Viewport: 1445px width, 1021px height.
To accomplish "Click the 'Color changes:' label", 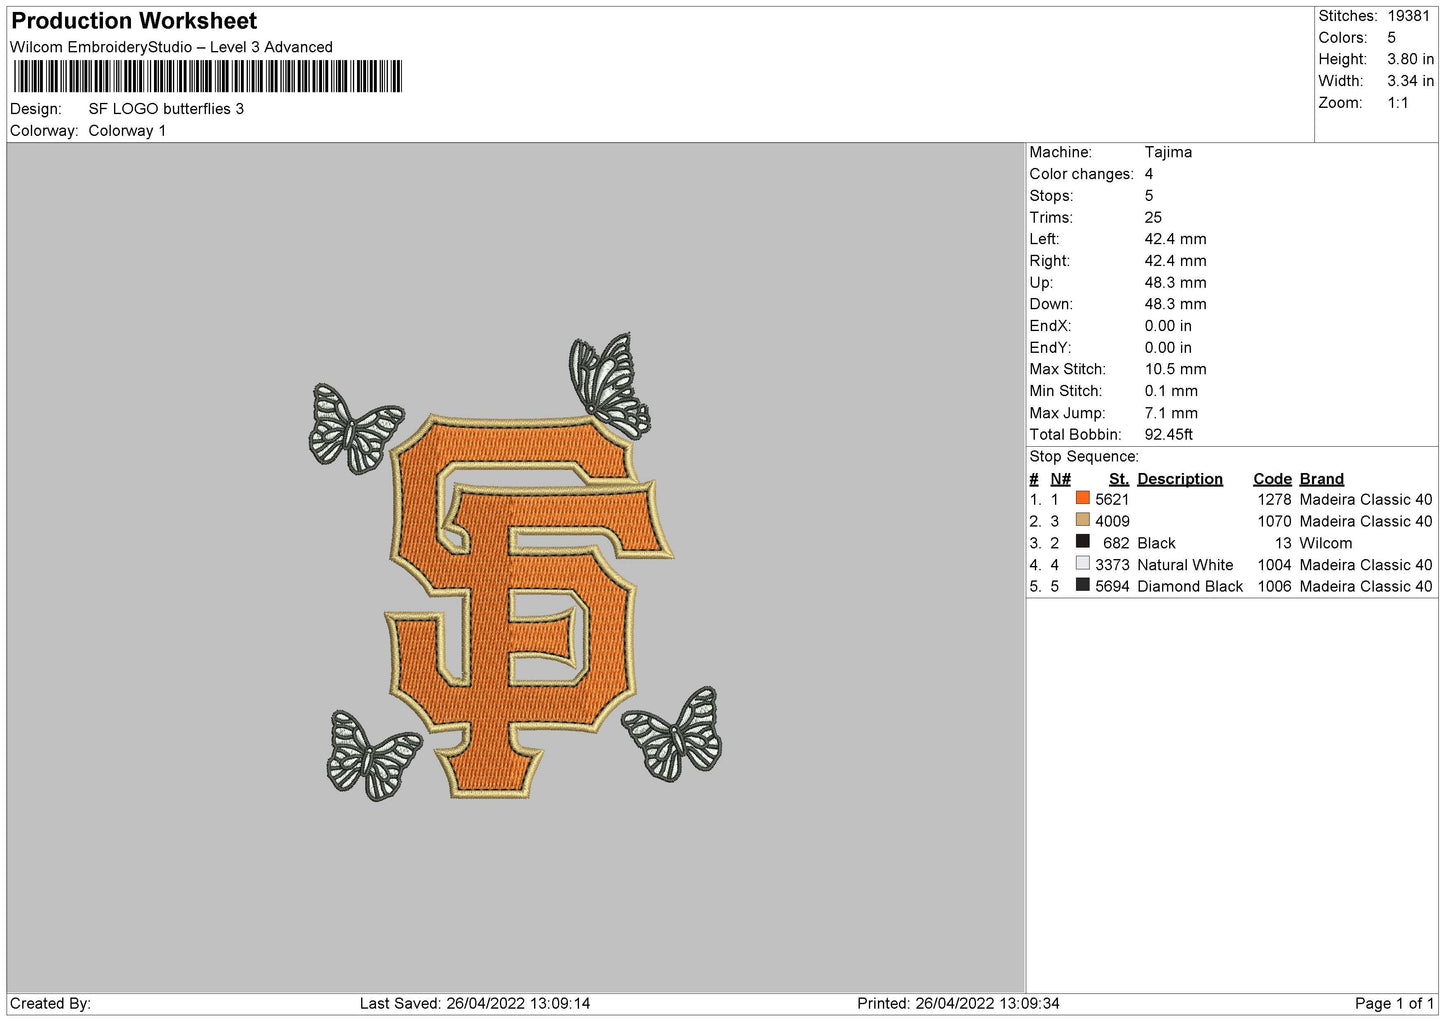I will pyautogui.click(x=1081, y=174).
